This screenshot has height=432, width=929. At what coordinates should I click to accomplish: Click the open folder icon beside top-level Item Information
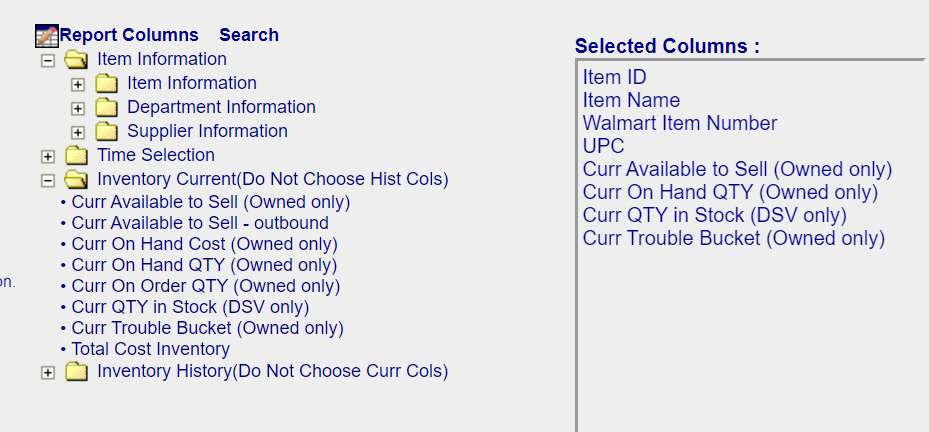[76, 60]
